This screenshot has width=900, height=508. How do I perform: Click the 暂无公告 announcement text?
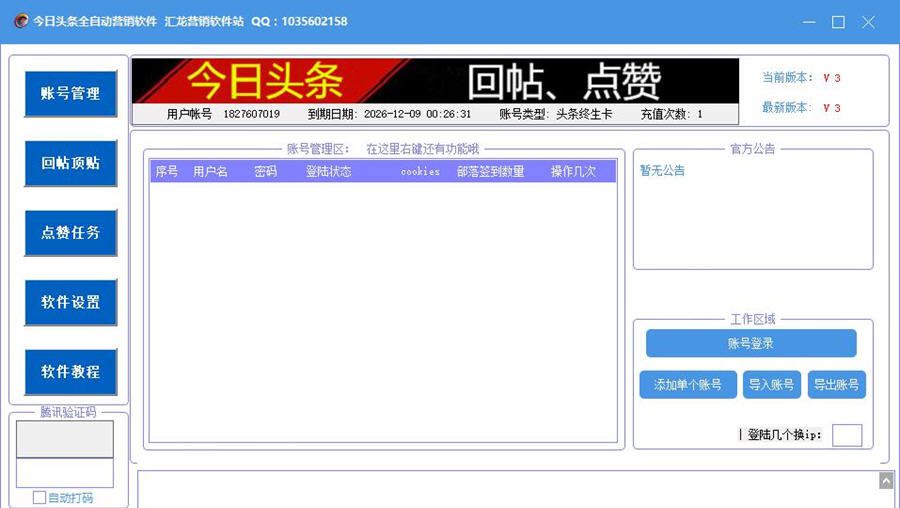click(x=662, y=170)
